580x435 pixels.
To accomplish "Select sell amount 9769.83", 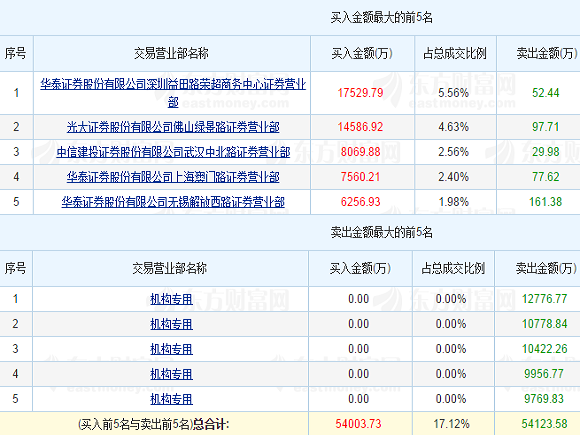I will (544, 399).
